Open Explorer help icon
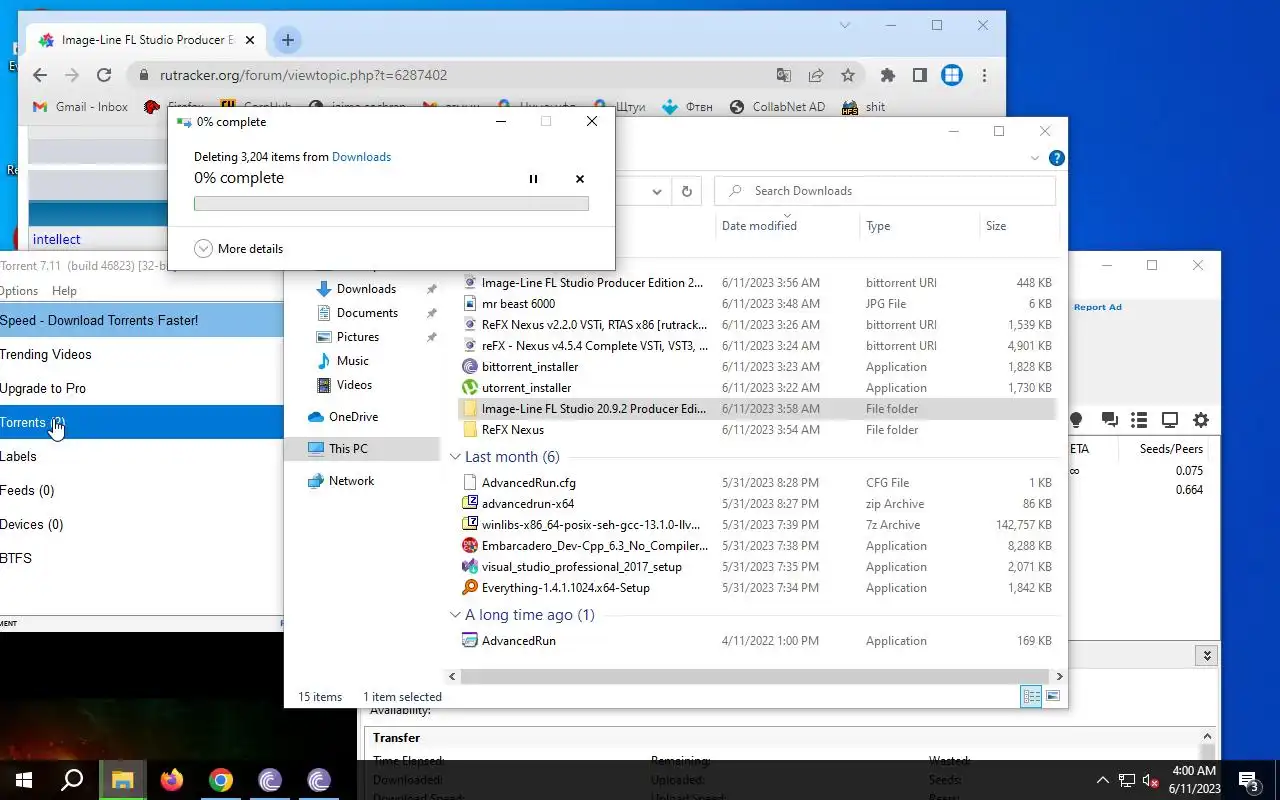The width and height of the screenshot is (1280, 800). (x=1057, y=158)
